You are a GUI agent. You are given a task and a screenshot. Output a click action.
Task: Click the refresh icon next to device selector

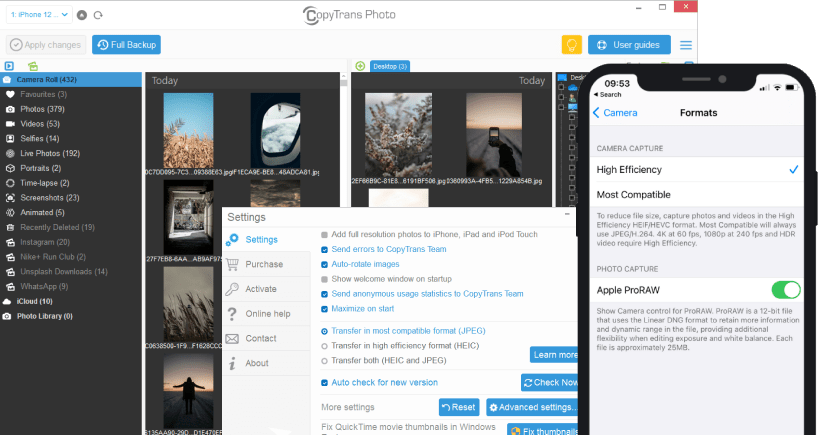[x=98, y=15]
